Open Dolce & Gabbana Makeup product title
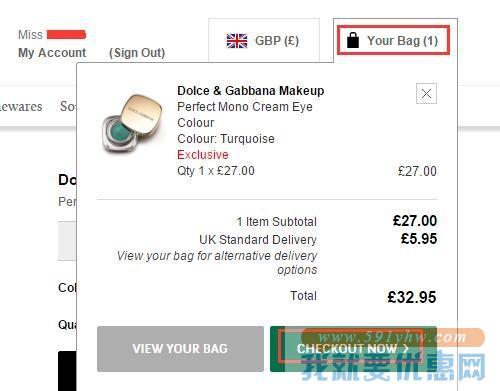500x391 pixels. 251,91
